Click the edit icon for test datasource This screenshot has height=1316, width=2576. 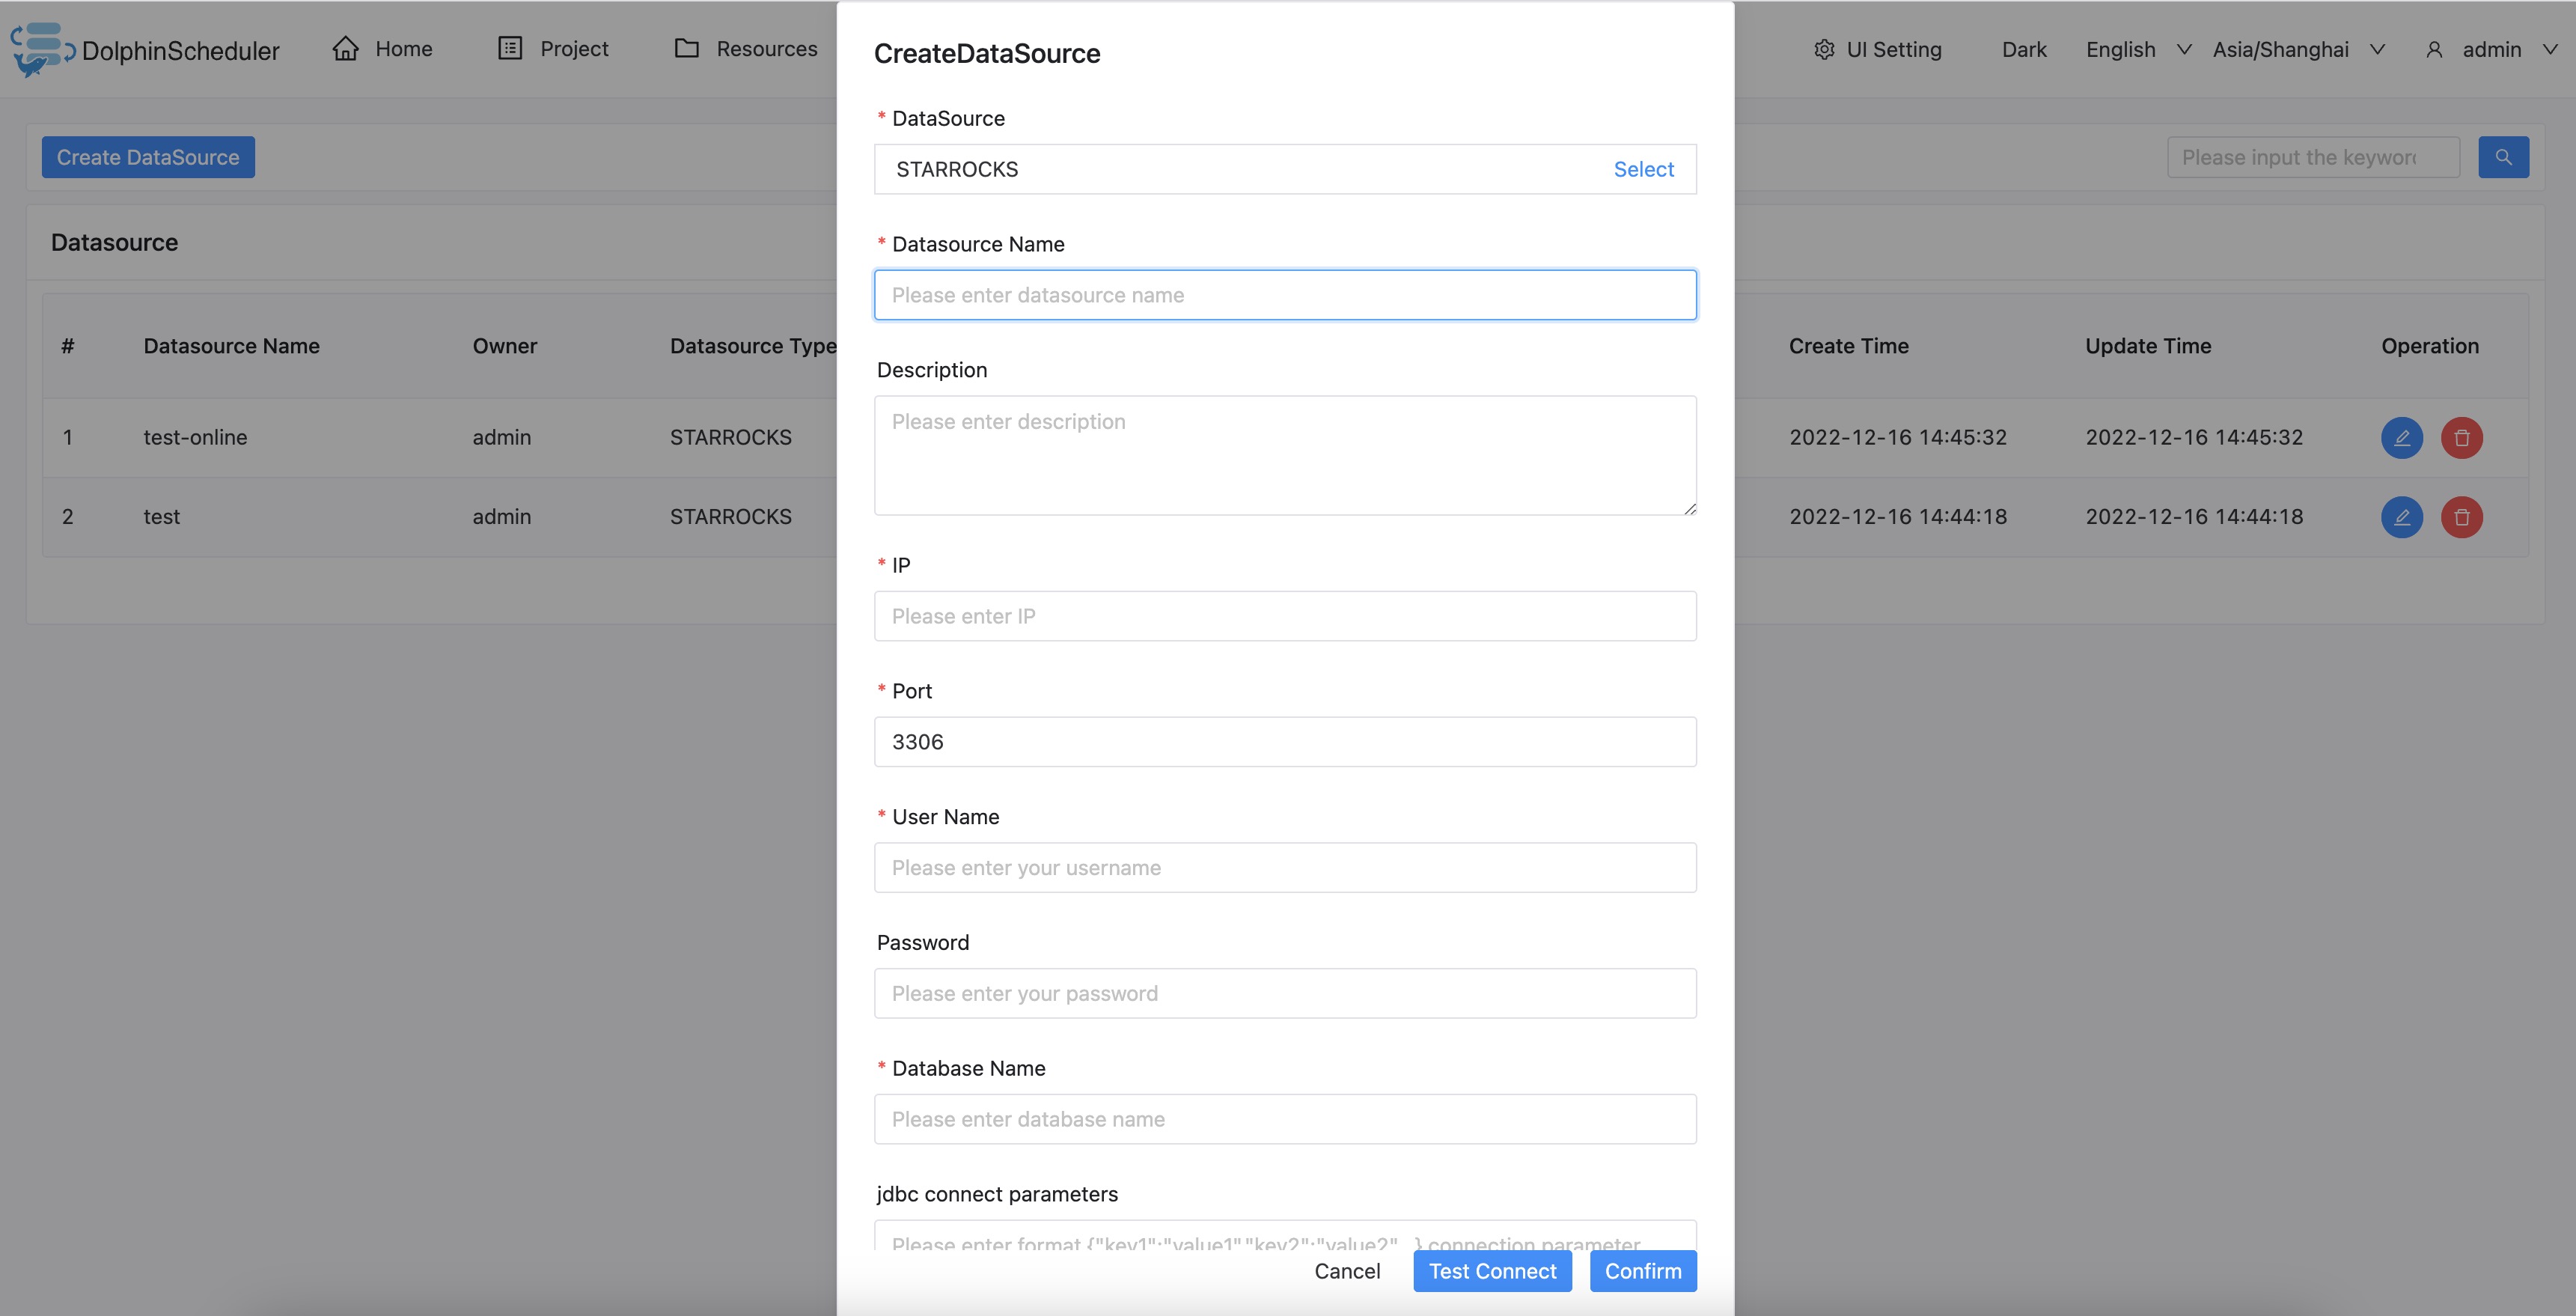point(2401,517)
